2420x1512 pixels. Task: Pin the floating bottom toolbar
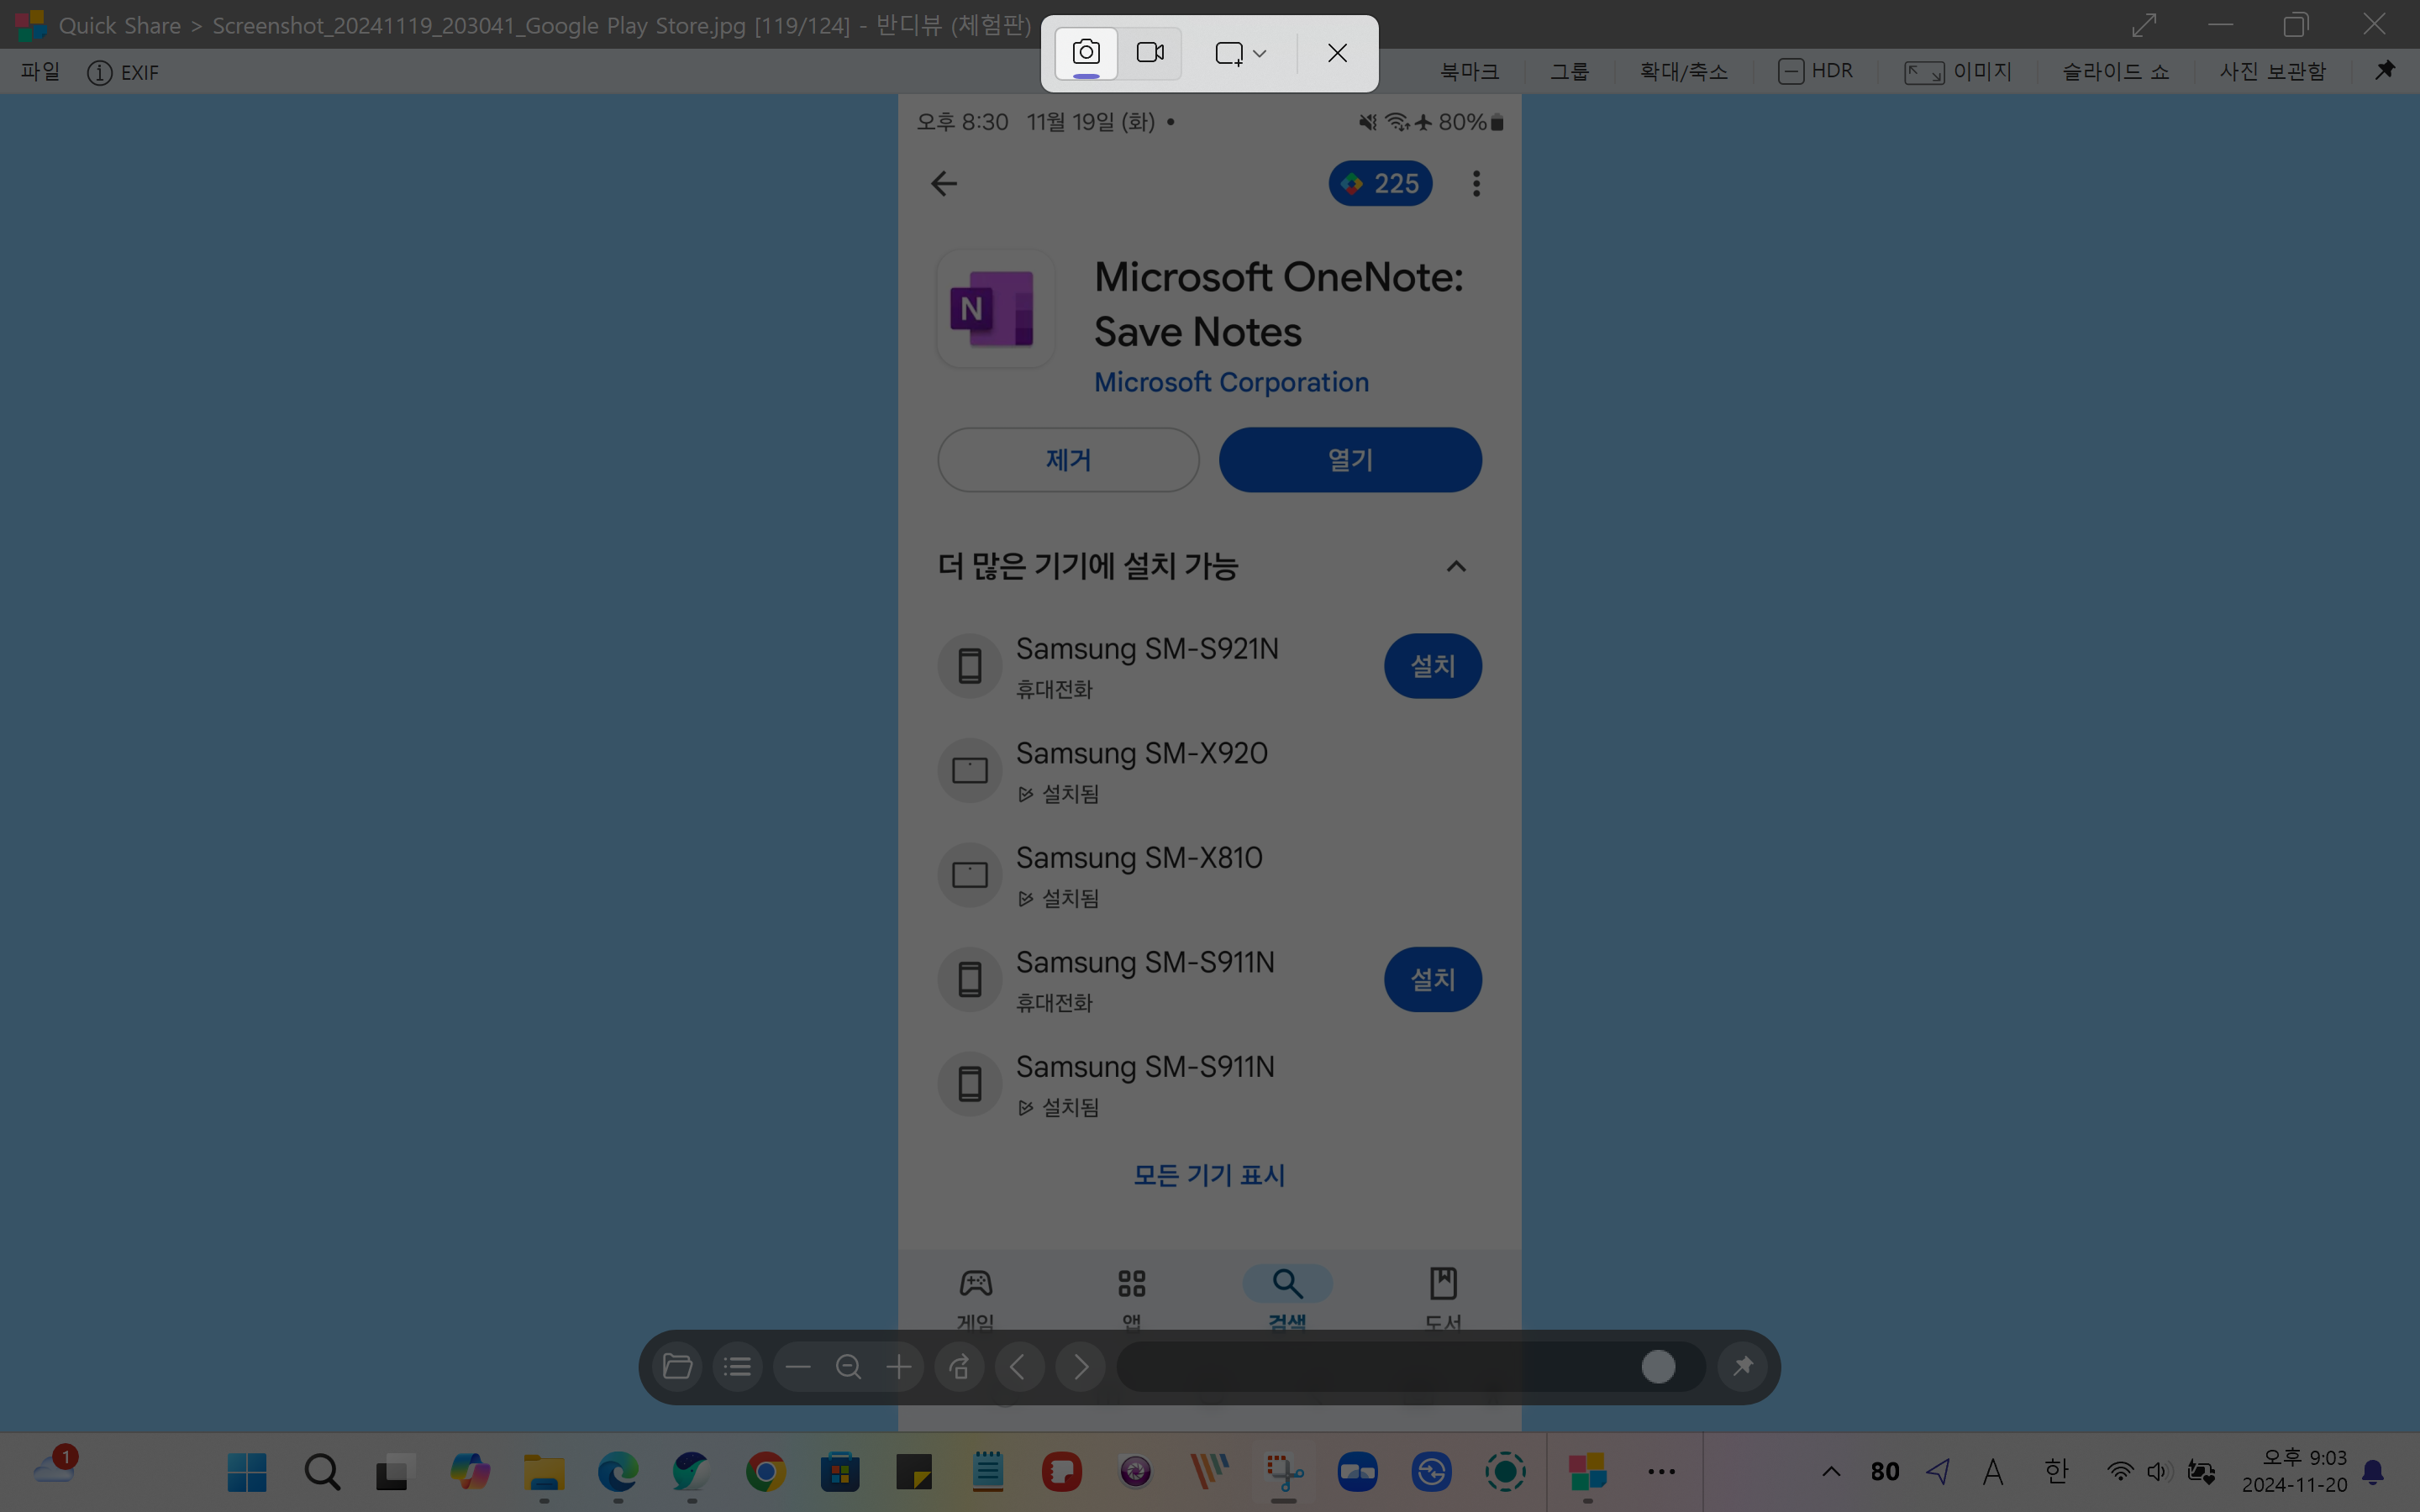click(1742, 1366)
